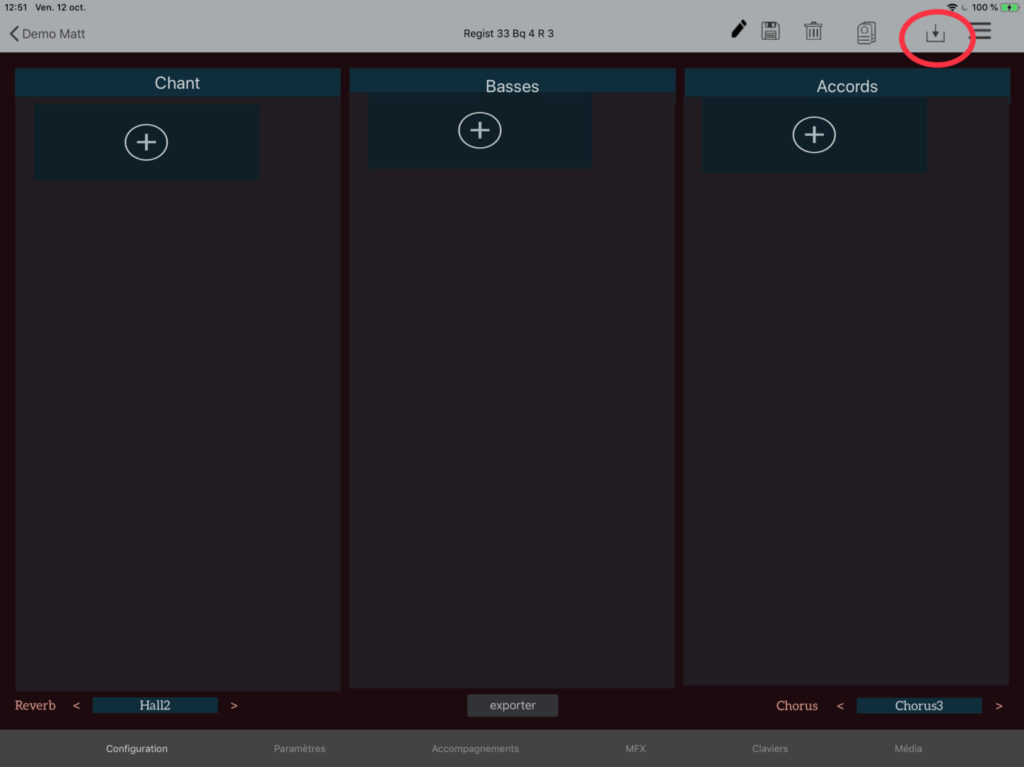Select previous Reverb type with left arrow
The width and height of the screenshot is (1024, 767).
tap(76, 706)
